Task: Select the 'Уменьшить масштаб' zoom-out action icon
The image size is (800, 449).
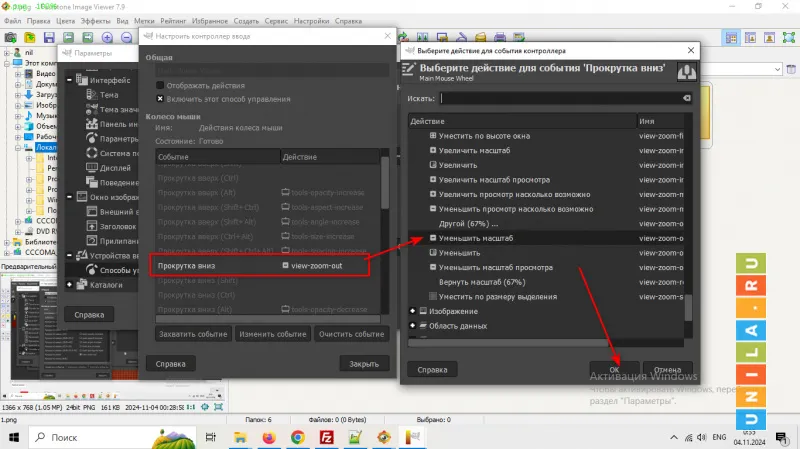Action: click(433, 239)
